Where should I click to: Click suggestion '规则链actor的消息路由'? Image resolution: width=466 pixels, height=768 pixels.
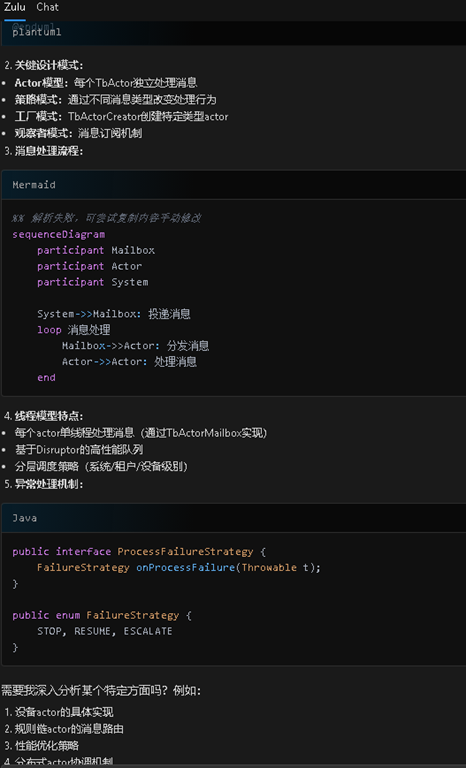tap(69, 729)
